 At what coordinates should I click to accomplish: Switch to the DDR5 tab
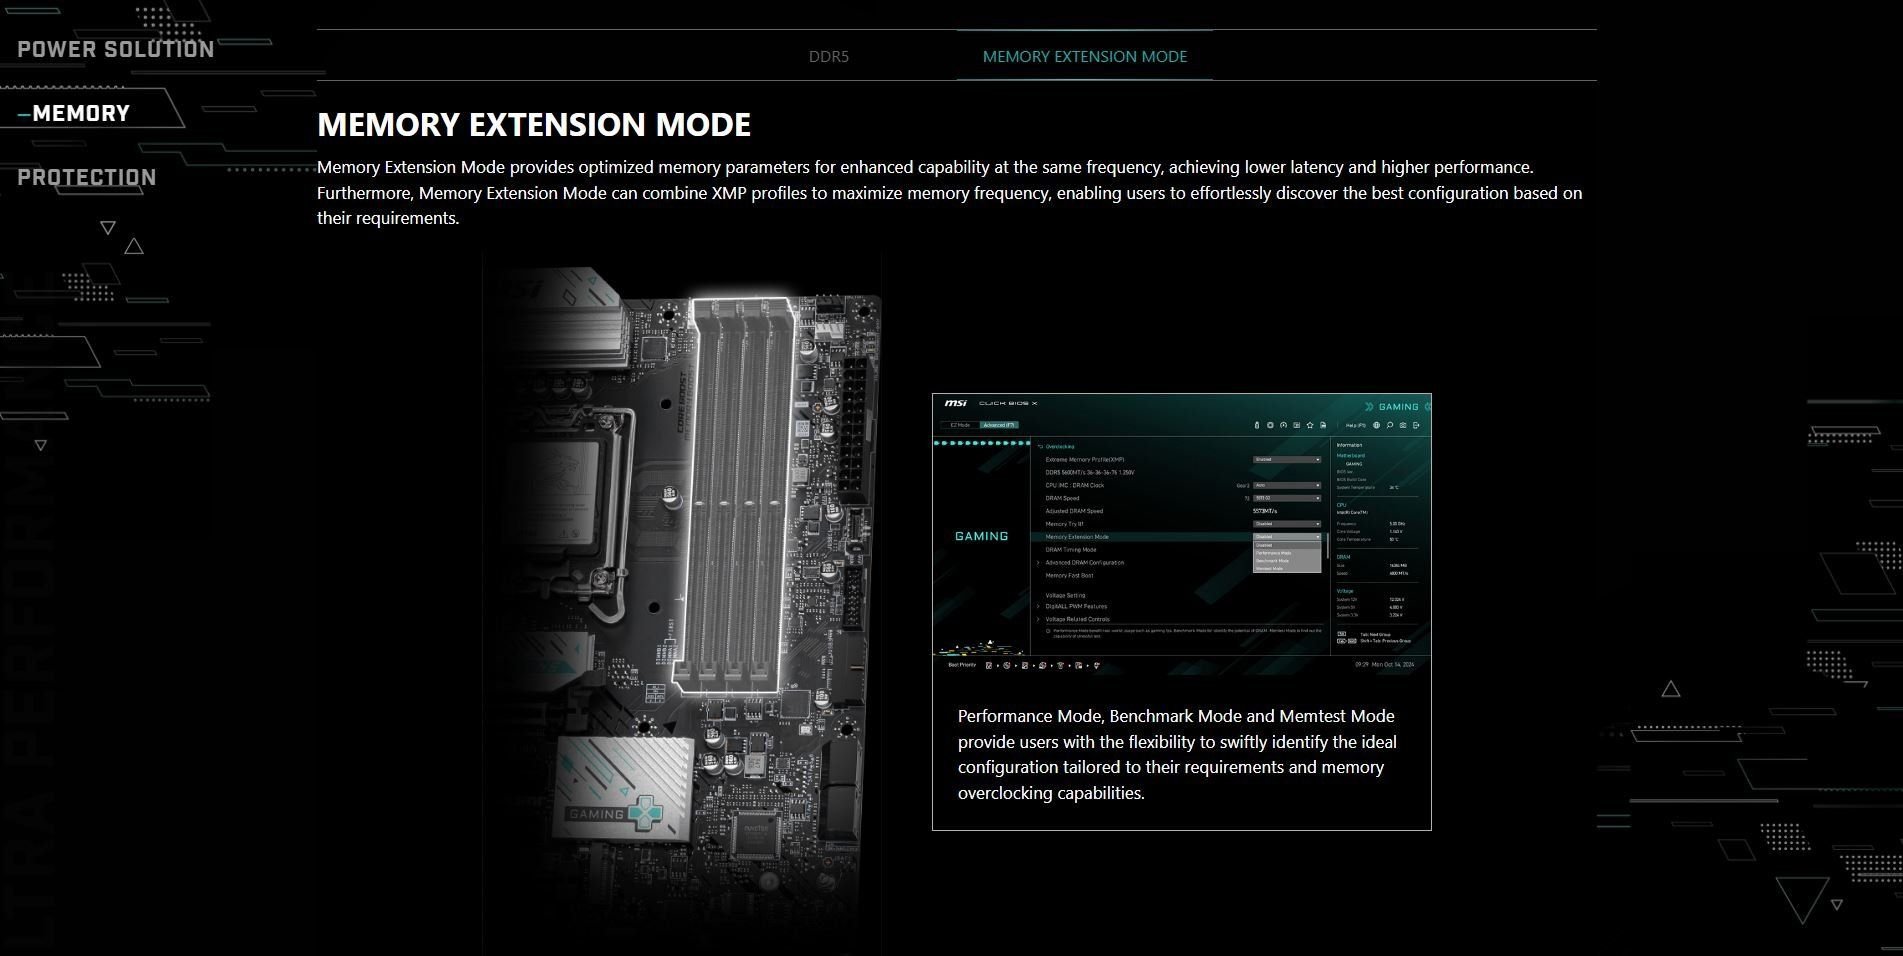[x=829, y=56]
